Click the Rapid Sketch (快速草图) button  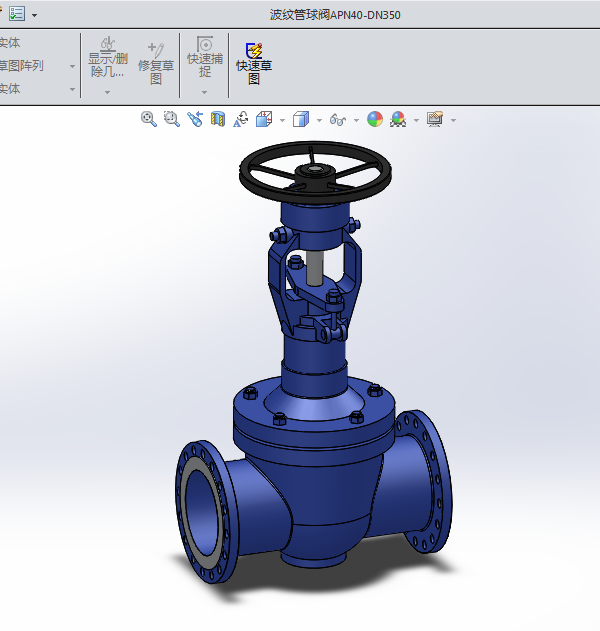tap(254, 64)
